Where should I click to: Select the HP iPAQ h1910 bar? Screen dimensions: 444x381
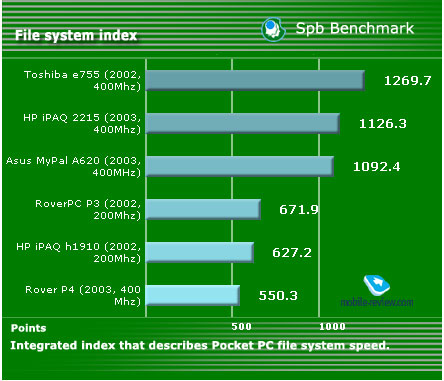(200, 252)
